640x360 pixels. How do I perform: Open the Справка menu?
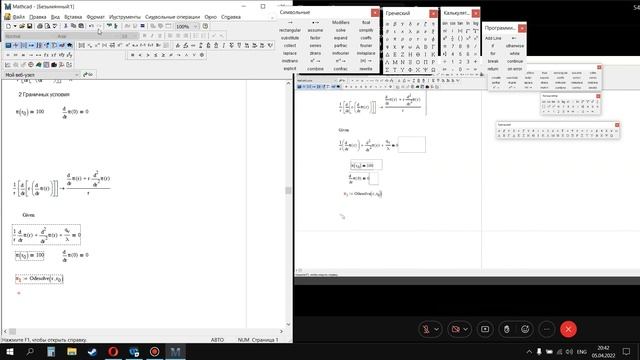point(231,17)
